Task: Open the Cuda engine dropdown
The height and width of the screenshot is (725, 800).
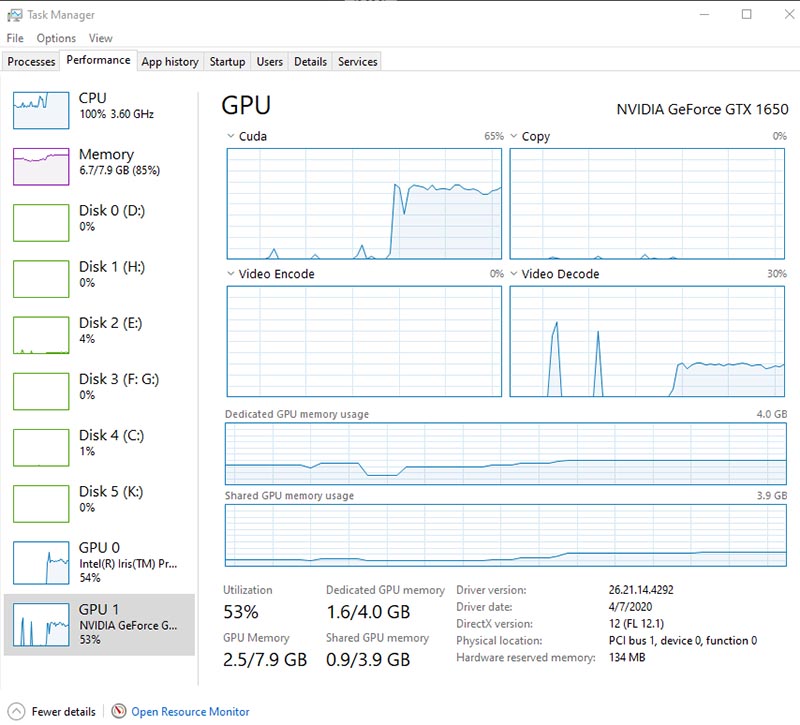Action: click(231, 136)
